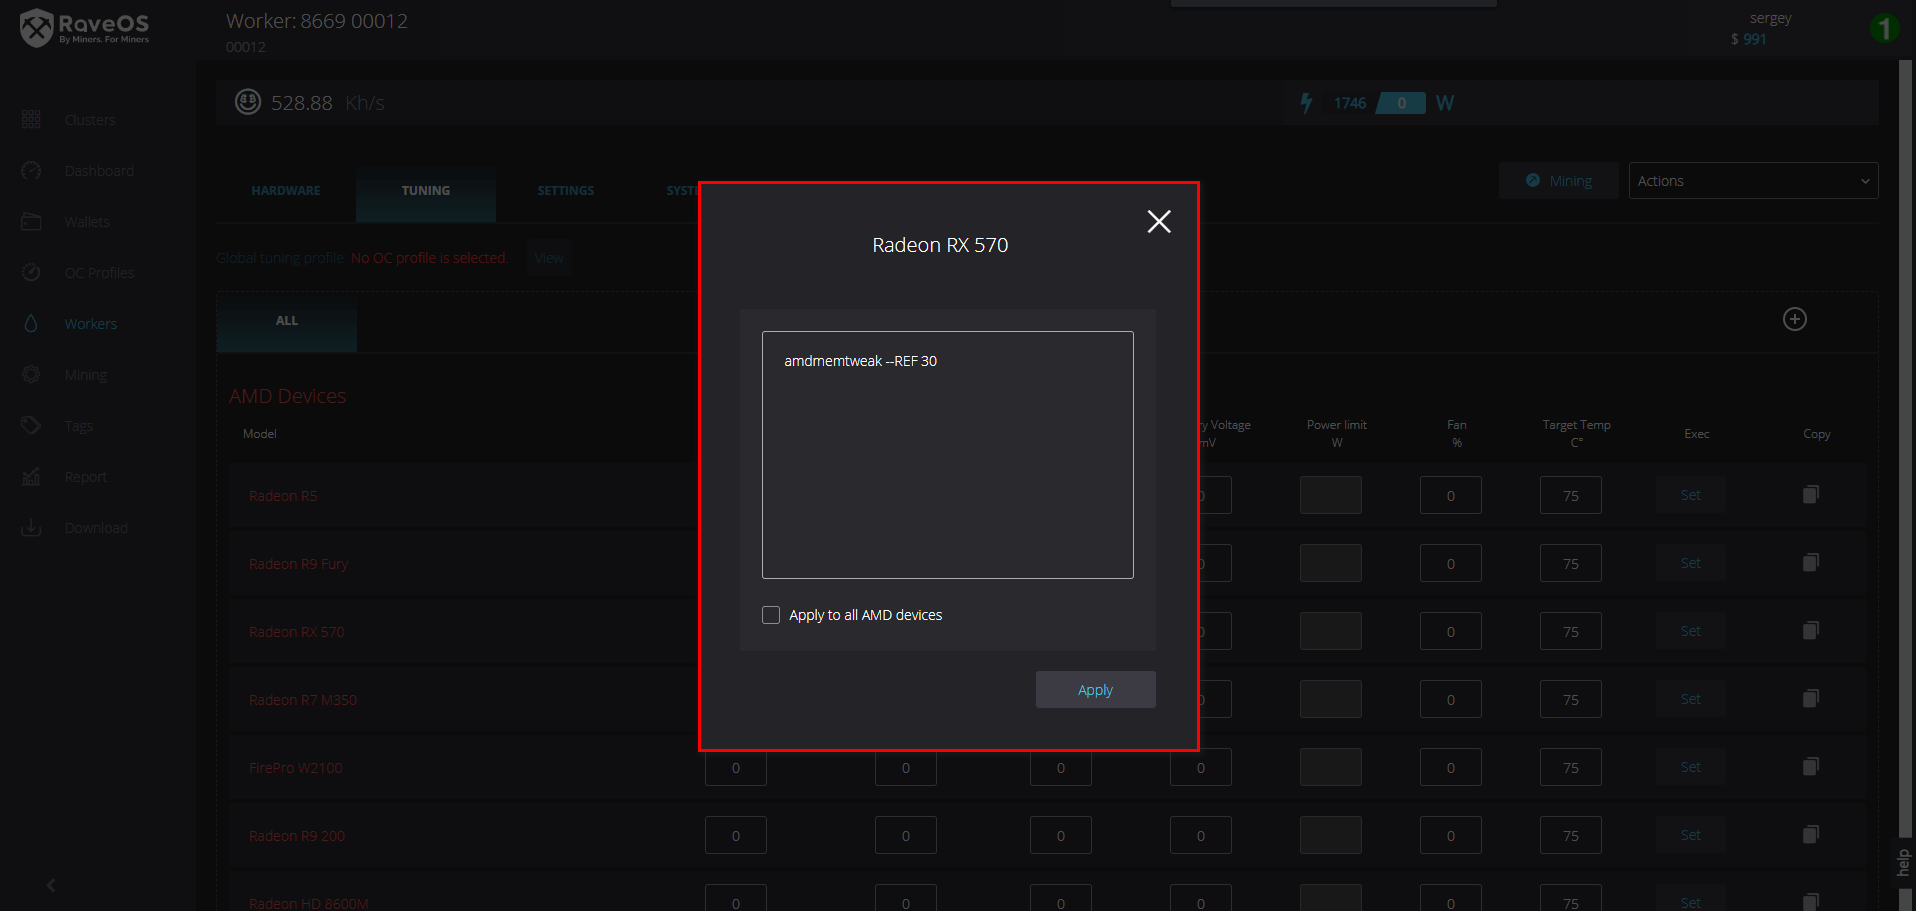The height and width of the screenshot is (911, 1916).
Task: Select FirePro W2100 device name
Action: click(296, 768)
